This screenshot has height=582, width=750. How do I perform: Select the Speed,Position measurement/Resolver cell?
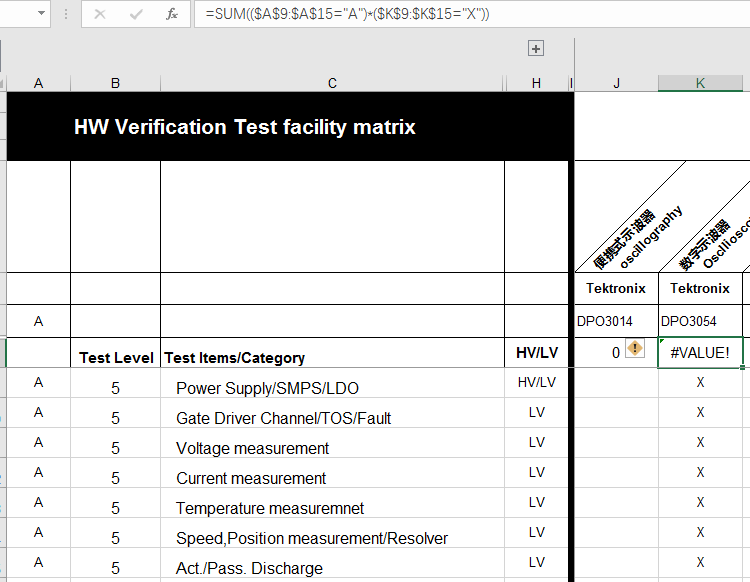pos(332,533)
